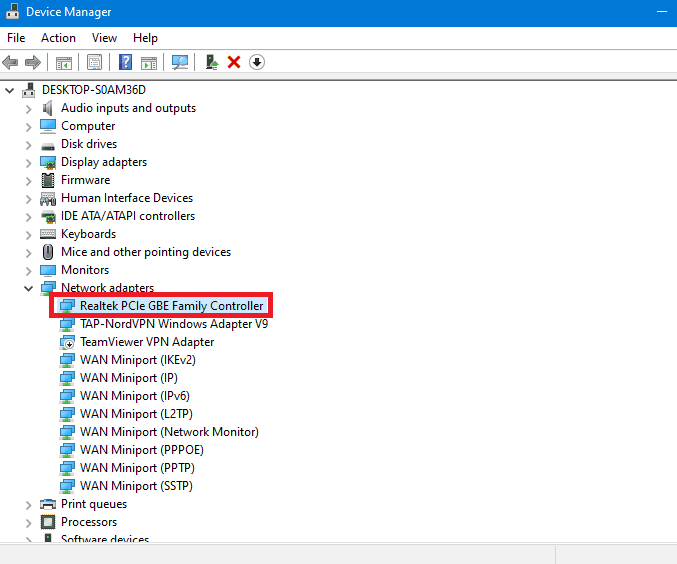677x564 pixels.
Task: Open the File menu
Action: pos(16,38)
